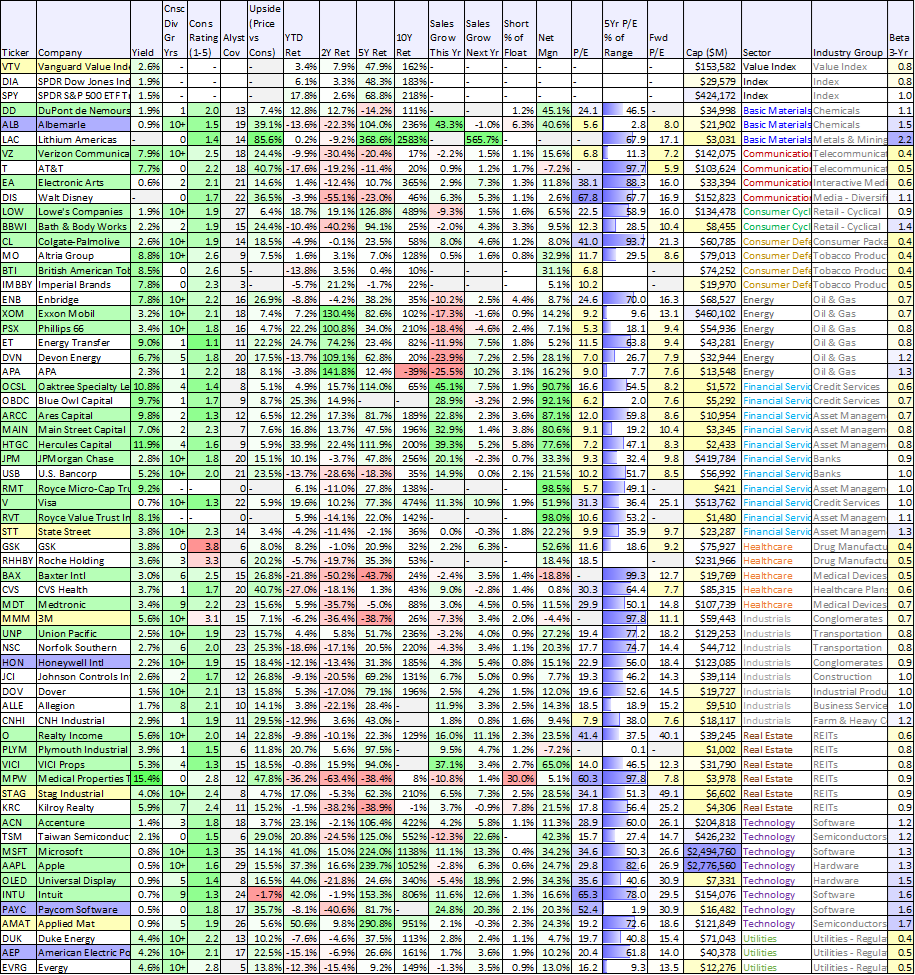
Task: Click the Ticker column header
Action: (x=18, y=30)
